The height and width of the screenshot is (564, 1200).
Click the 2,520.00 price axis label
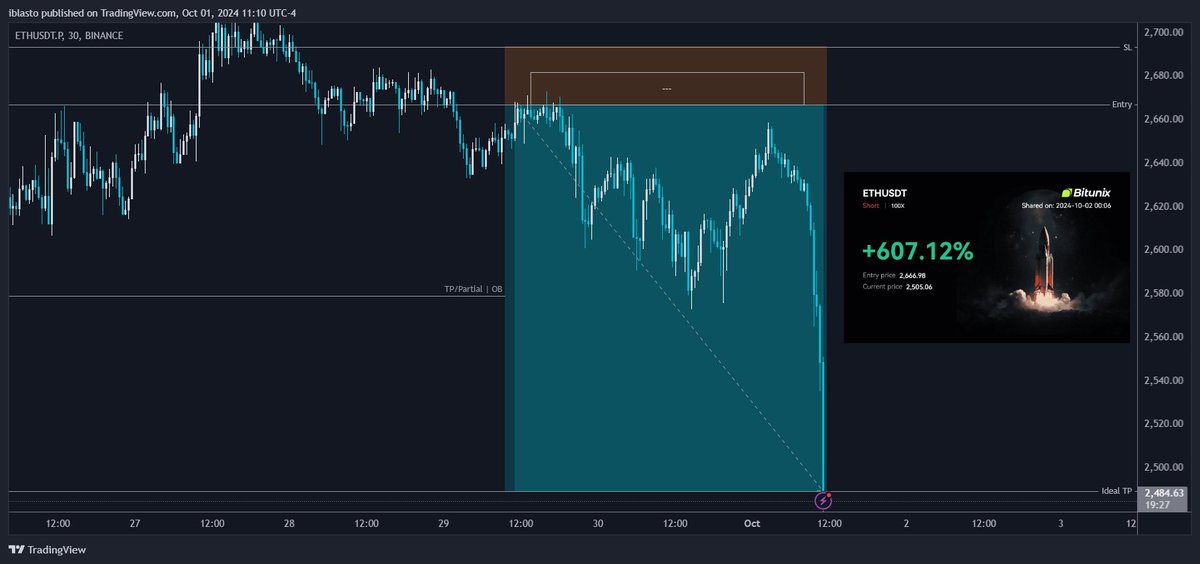pos(1165,423)
